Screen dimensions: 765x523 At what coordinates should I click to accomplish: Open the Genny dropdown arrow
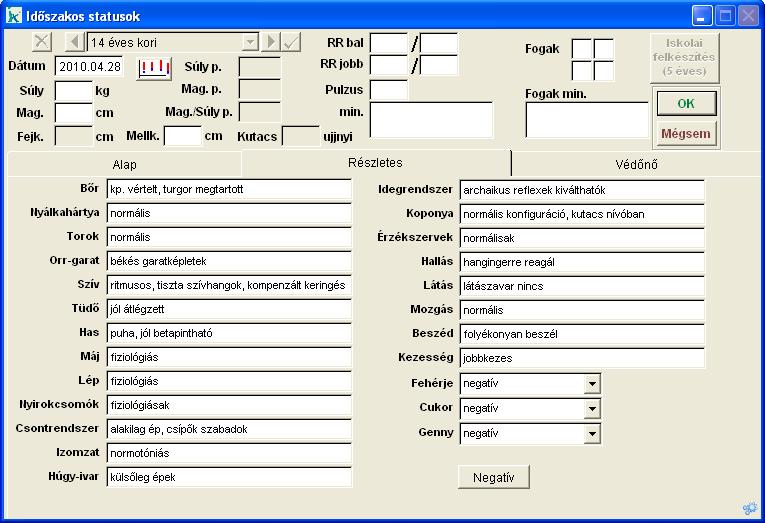point(592,433)
